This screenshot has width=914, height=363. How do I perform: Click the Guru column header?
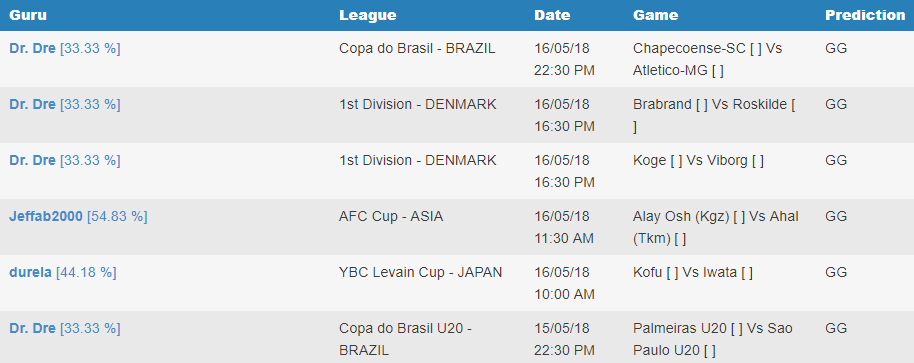click(28, 15)
